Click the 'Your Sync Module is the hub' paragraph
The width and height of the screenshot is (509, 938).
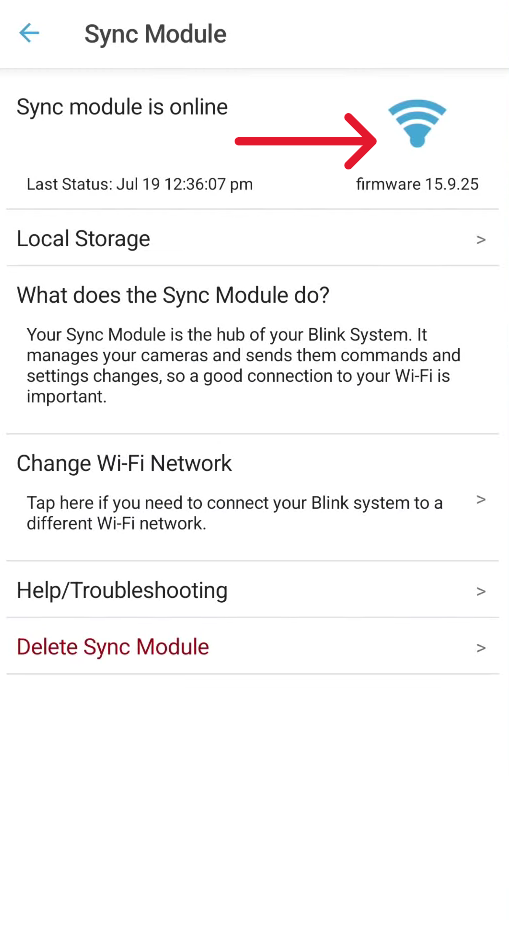(243, 365)
